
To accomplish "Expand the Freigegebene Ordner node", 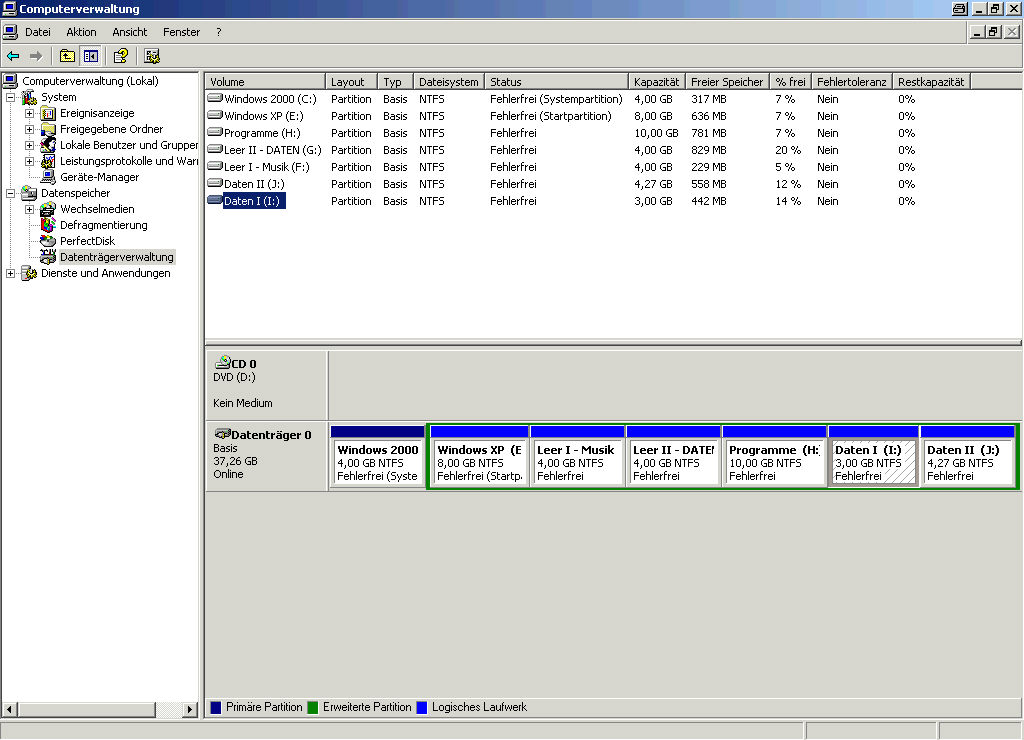I will [x=29, y=129].
